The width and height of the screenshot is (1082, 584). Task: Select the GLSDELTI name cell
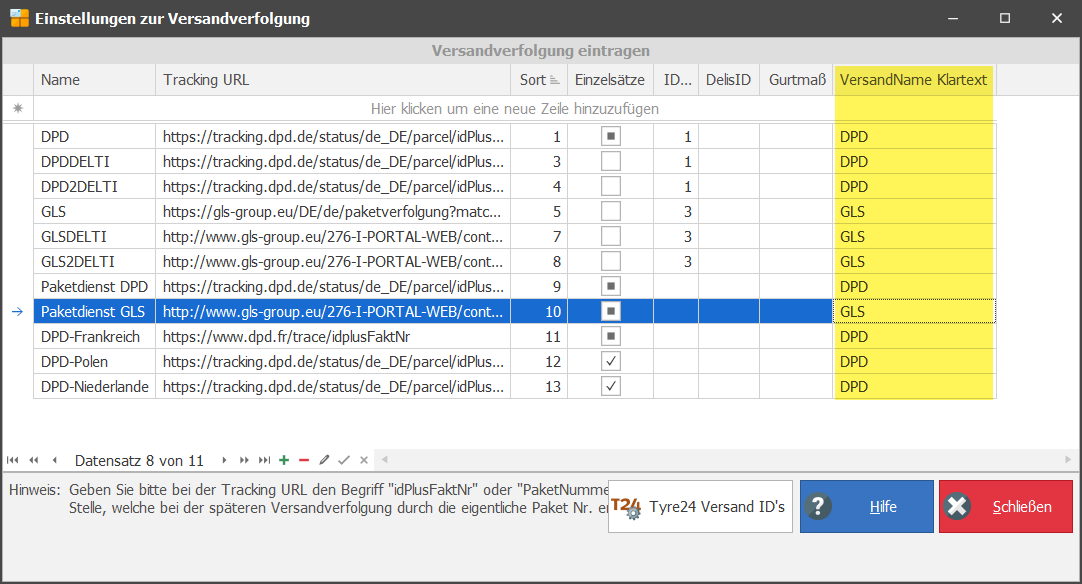coord(95,237)
